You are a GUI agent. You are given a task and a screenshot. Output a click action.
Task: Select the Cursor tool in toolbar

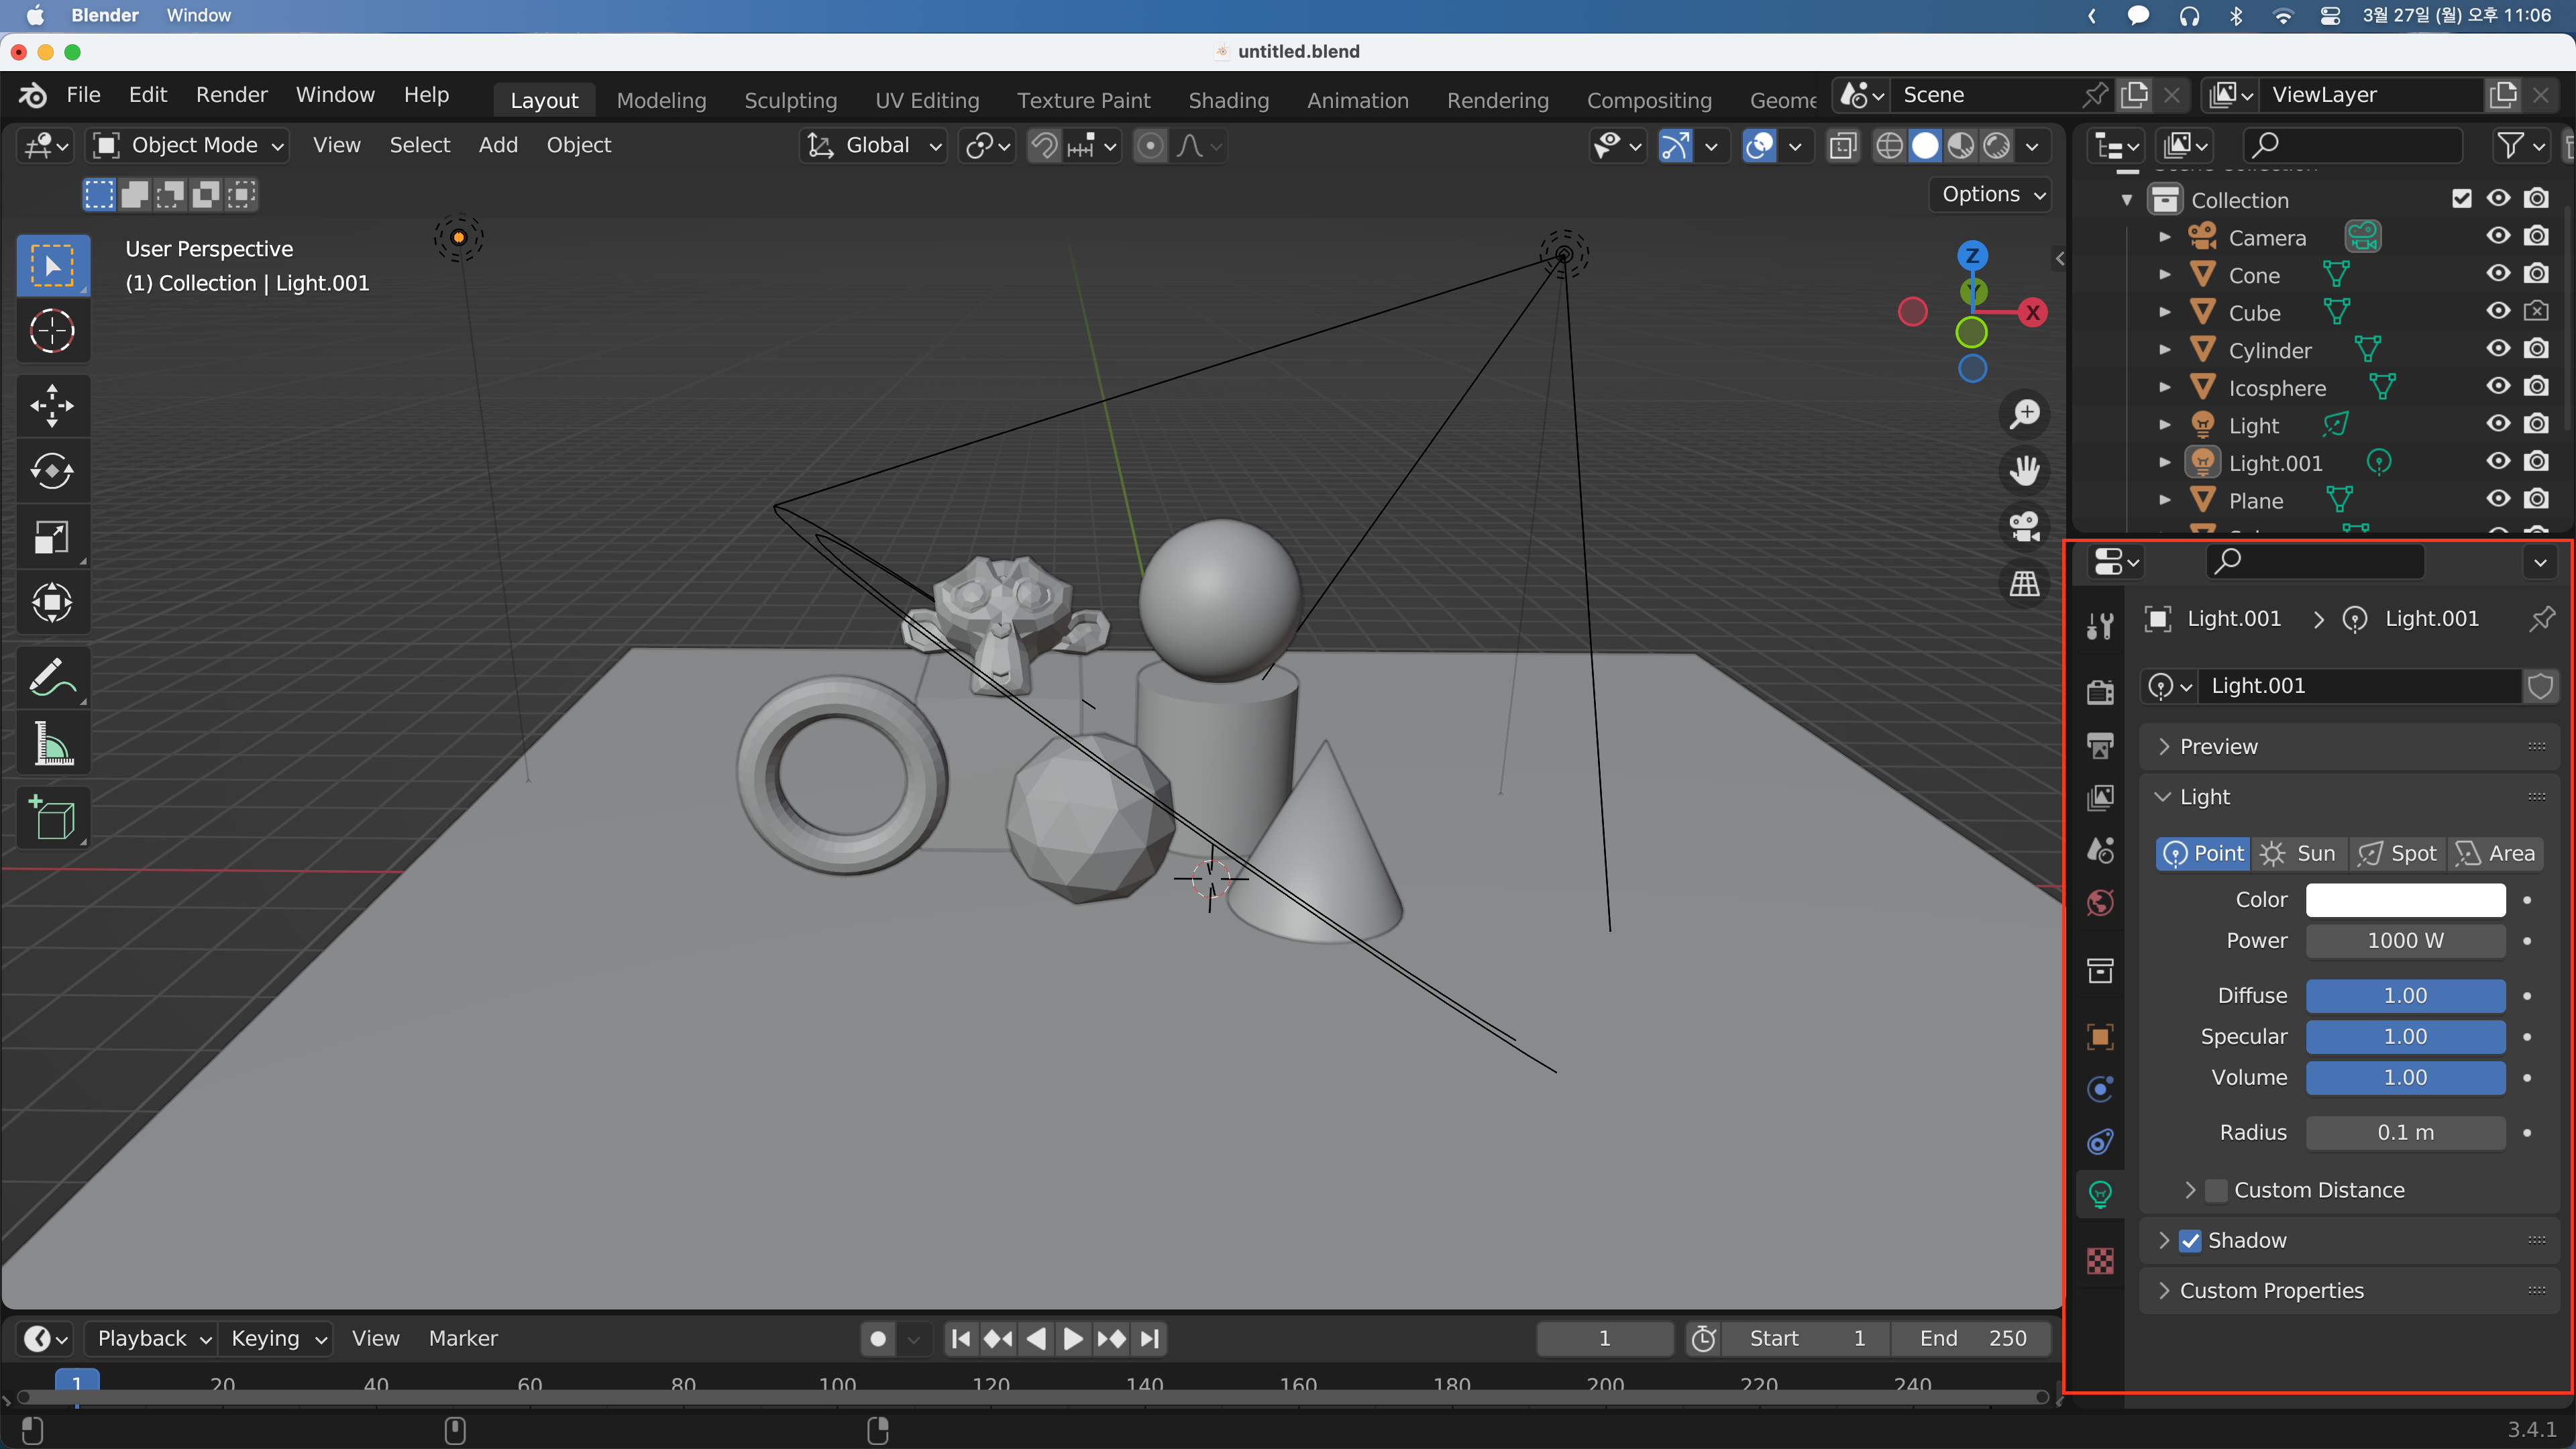pos(52,331)
